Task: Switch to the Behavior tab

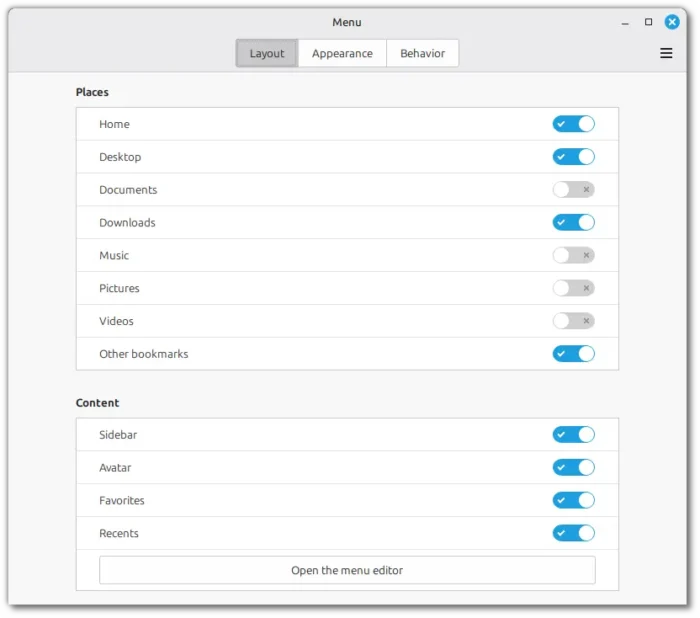Action: [422, 54]
